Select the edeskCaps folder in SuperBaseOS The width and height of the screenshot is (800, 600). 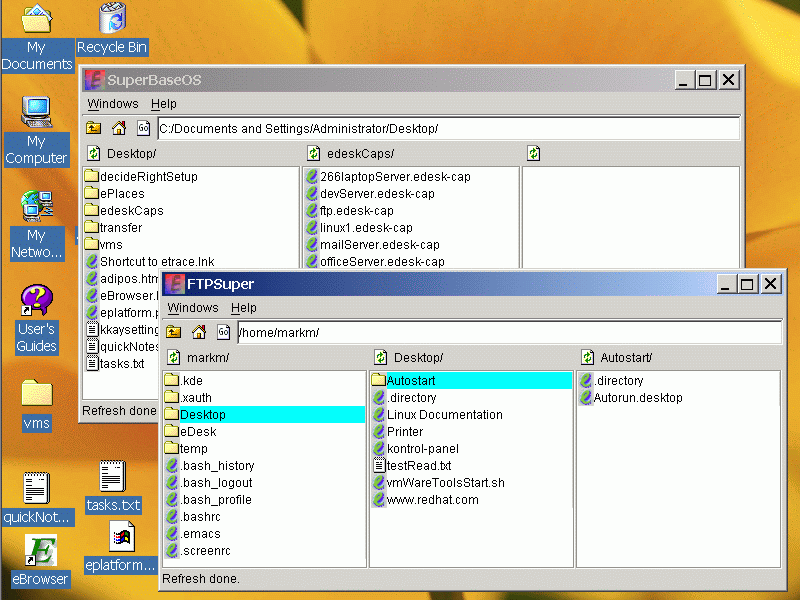point(131,211)
